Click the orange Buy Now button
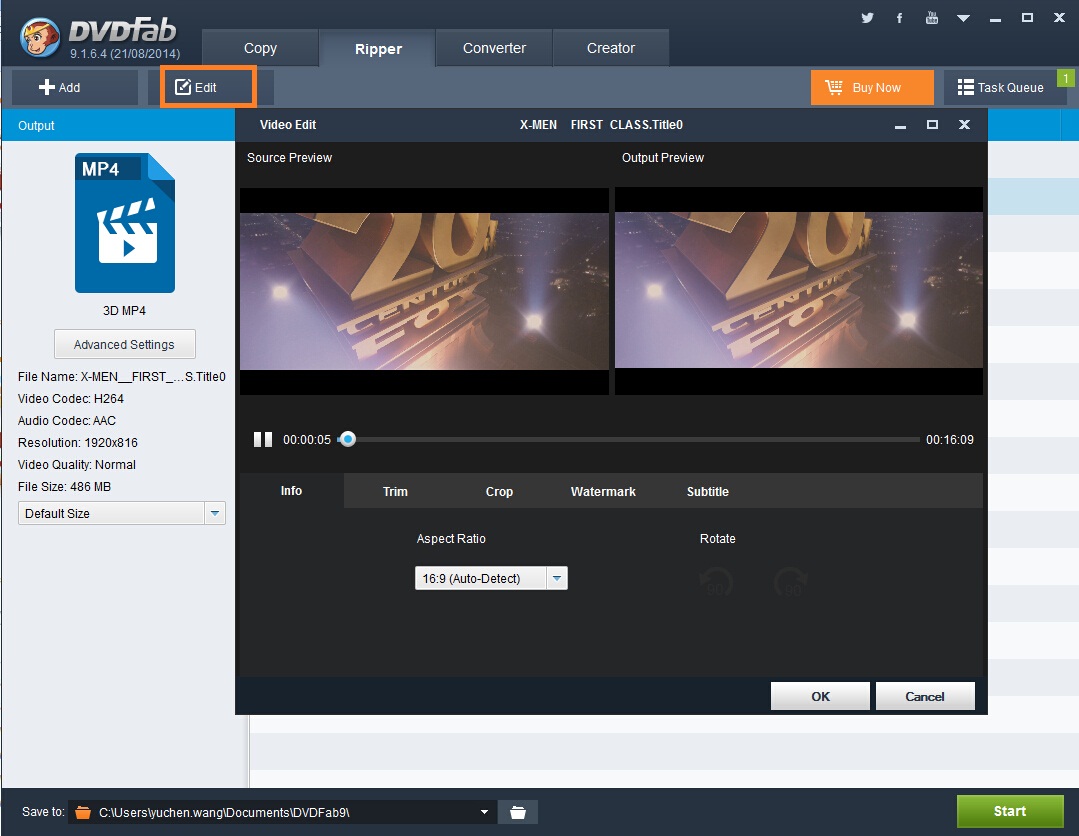 (x=872, y=87)
